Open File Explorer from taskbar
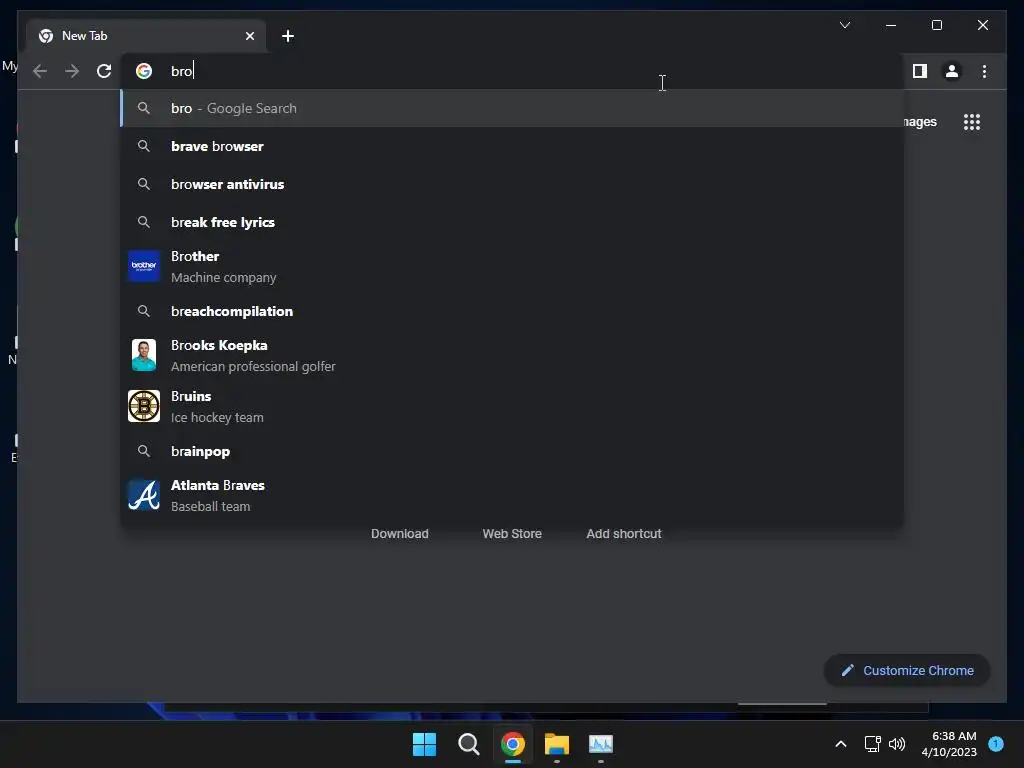The image size is (1024, 768). click(557, 744)
